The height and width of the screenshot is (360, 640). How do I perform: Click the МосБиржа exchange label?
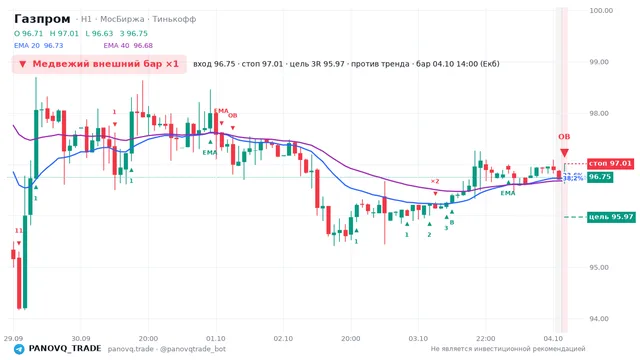point(122,19)
